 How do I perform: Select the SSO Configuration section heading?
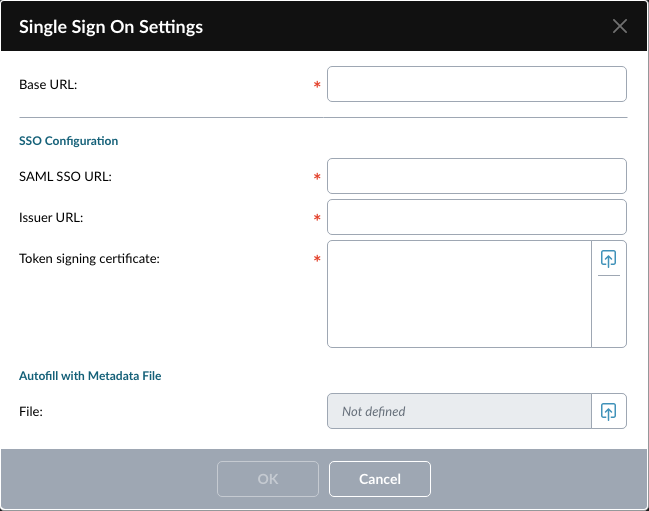[x=69, y=141]
